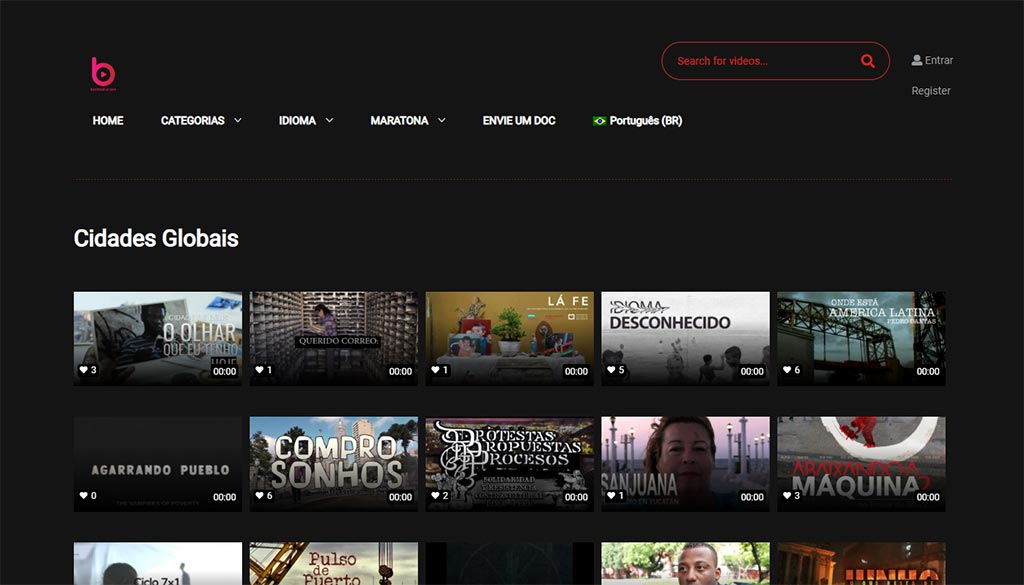
Task: Click the search magnifier icon
Action: (867, 61)
